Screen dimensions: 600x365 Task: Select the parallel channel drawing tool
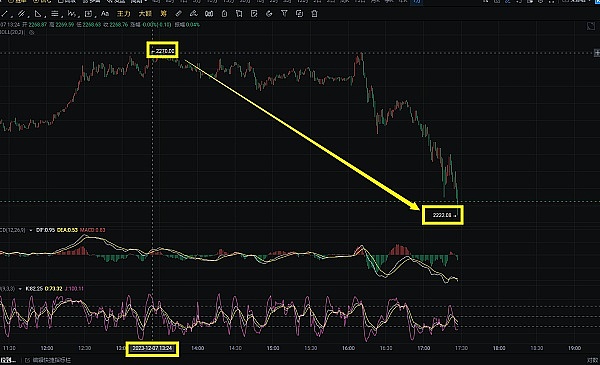21,14
